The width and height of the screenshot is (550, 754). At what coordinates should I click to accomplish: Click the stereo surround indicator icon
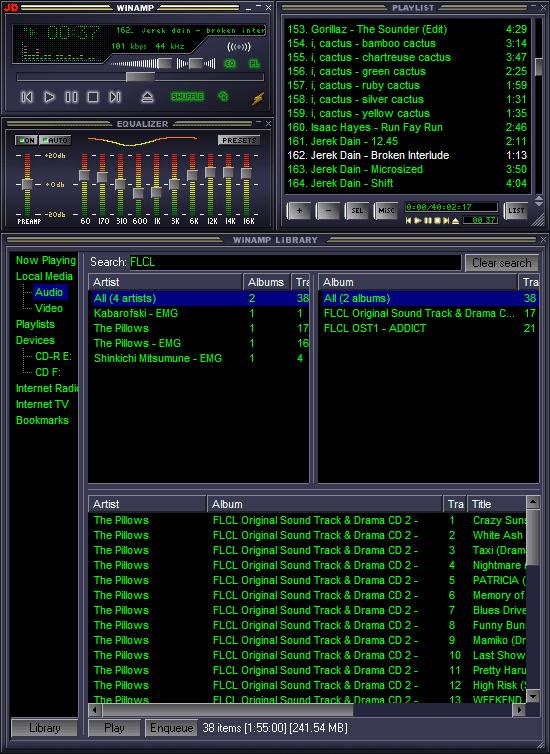(x=238, y=47)
